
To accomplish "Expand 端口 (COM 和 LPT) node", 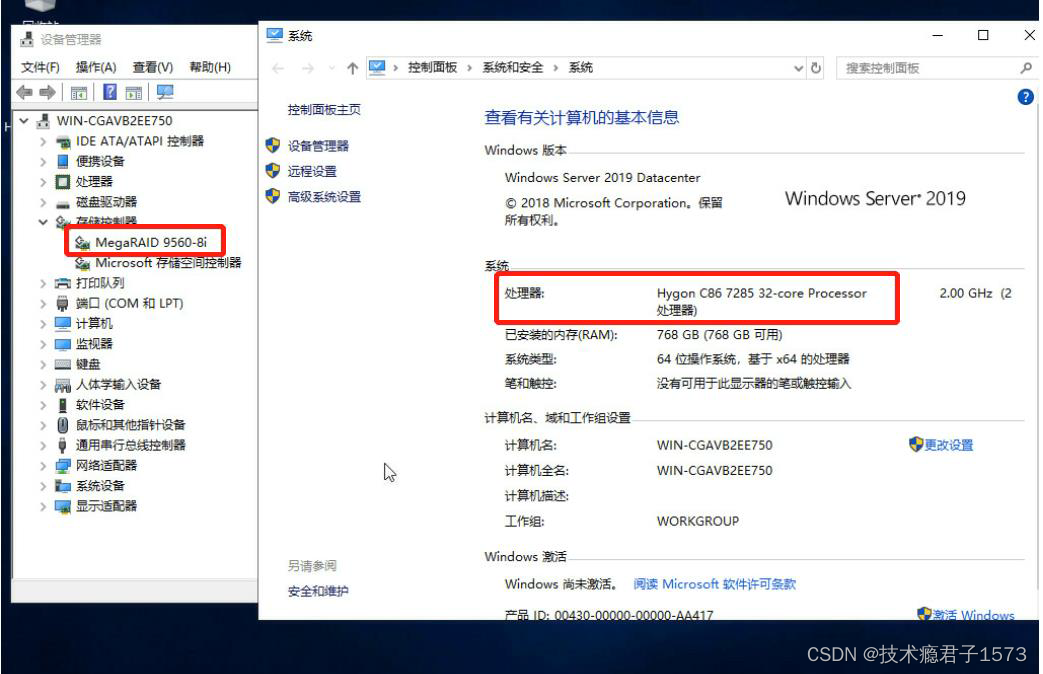I will (x=43, y=304).
